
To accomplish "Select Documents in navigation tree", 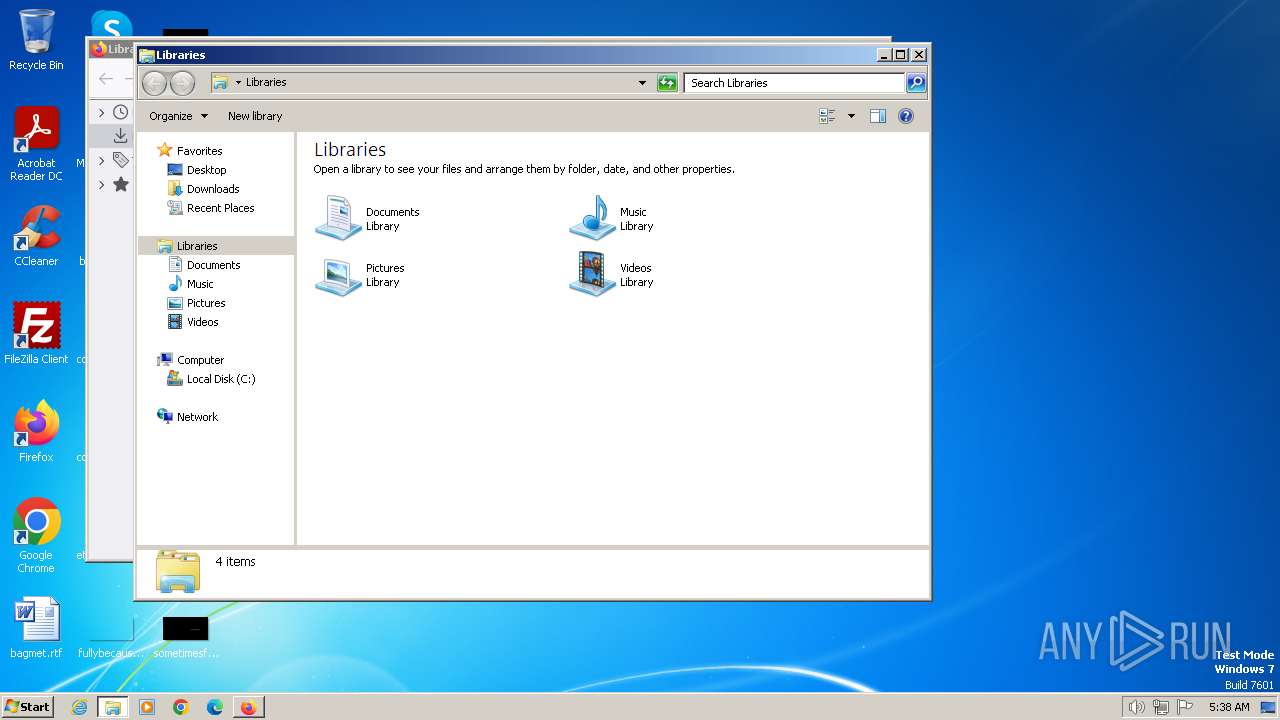I will [x=213, y=265].
